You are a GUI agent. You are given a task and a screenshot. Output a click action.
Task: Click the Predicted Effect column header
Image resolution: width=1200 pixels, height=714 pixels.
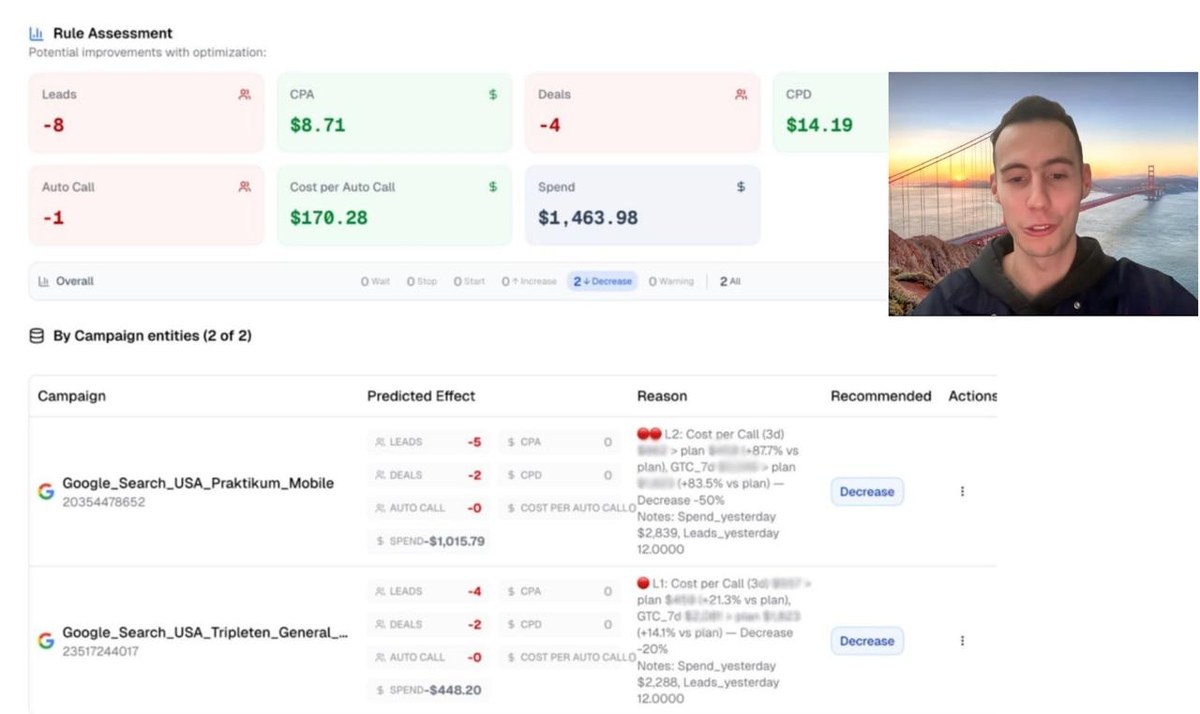click(421, 396)
